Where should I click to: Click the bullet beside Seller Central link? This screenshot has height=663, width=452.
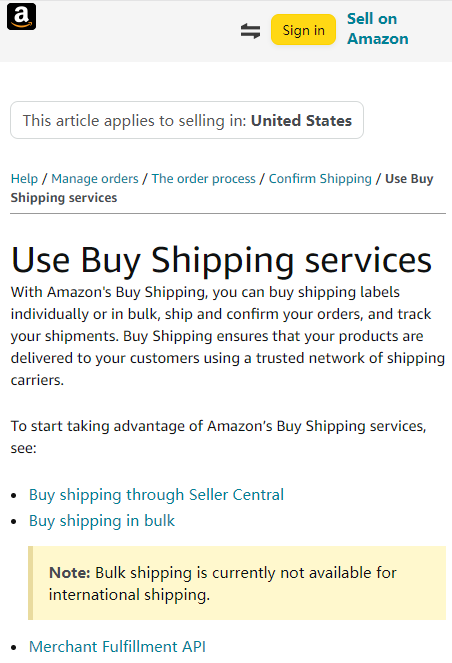coord(14,496)
